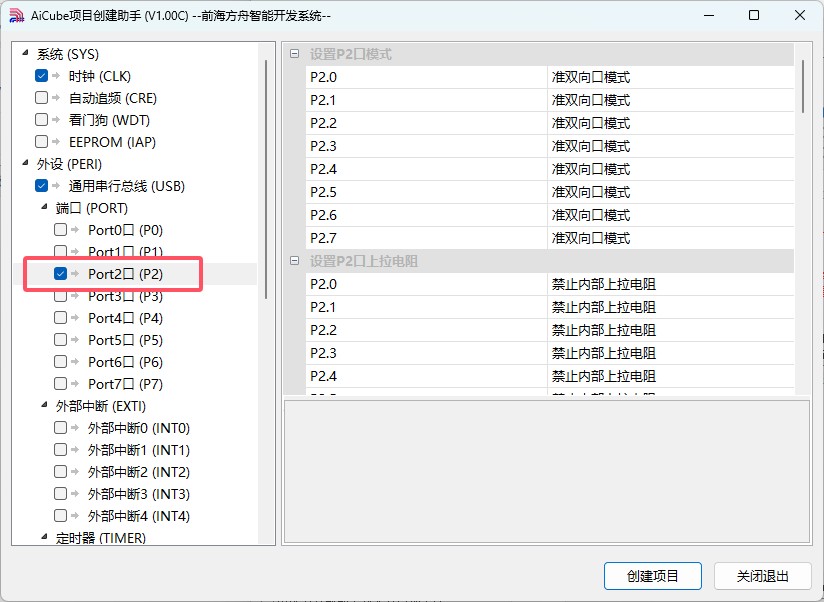Tick 外部中断2 (INT2) checkbox
This screenshot has width=824, height=602.
[60, 472]
